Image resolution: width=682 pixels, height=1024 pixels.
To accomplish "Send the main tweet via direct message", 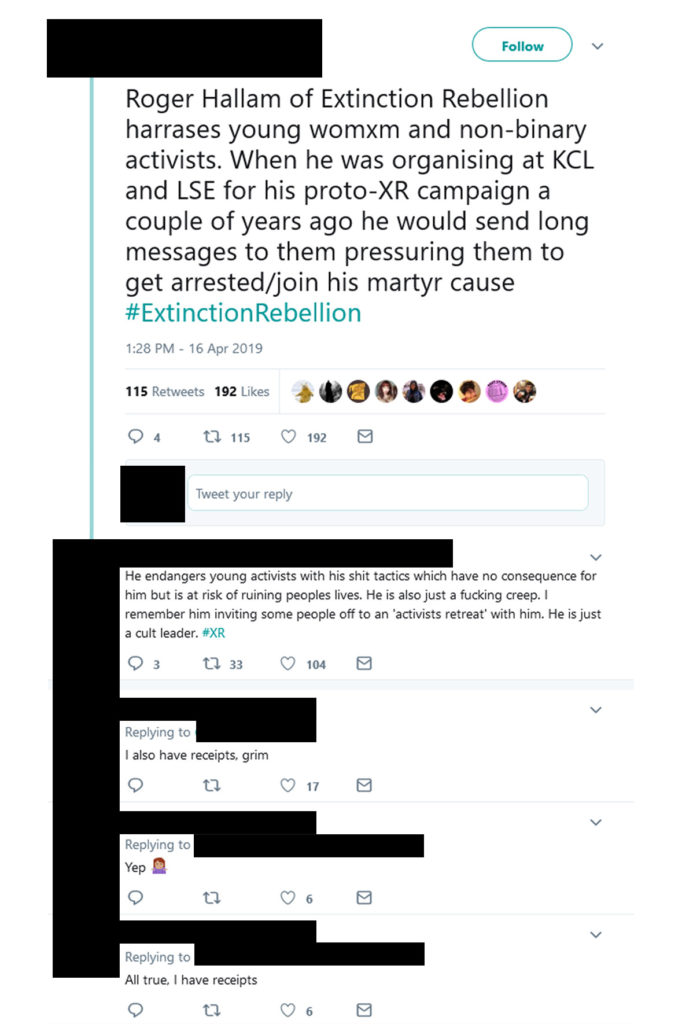I will [x=365, y=437].
